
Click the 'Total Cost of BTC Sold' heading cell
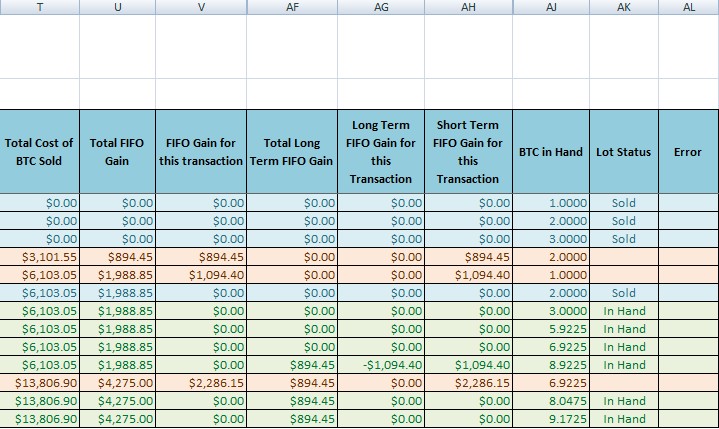pos(39,152)
